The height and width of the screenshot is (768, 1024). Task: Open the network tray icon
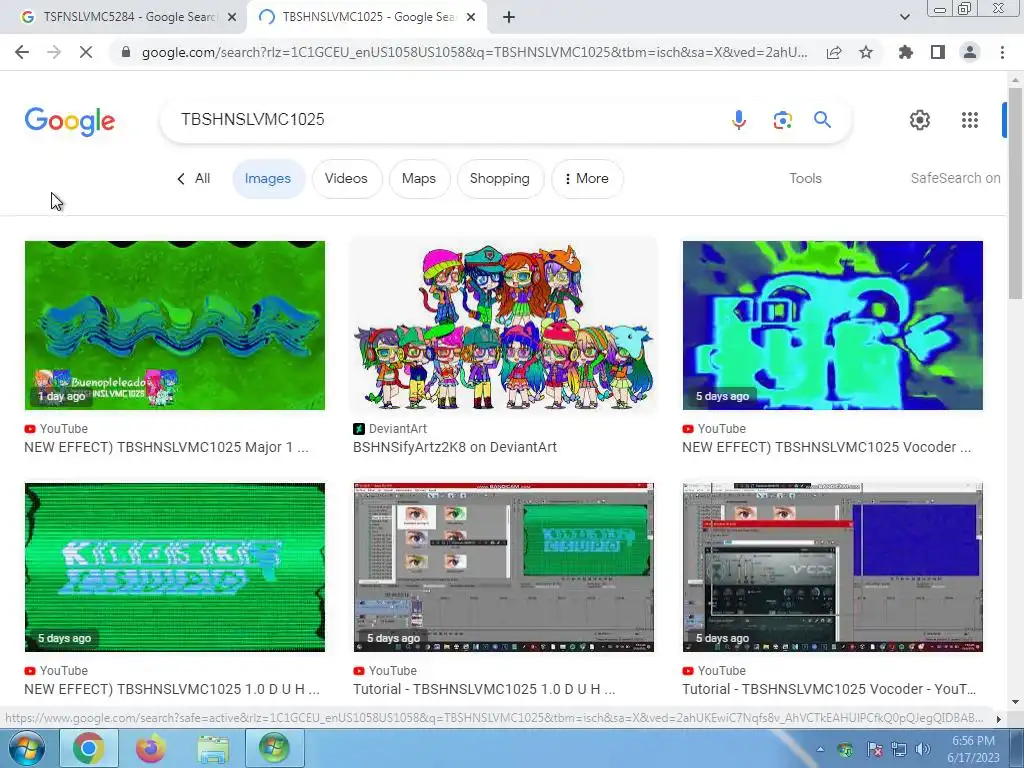click(x=899, y=749)
